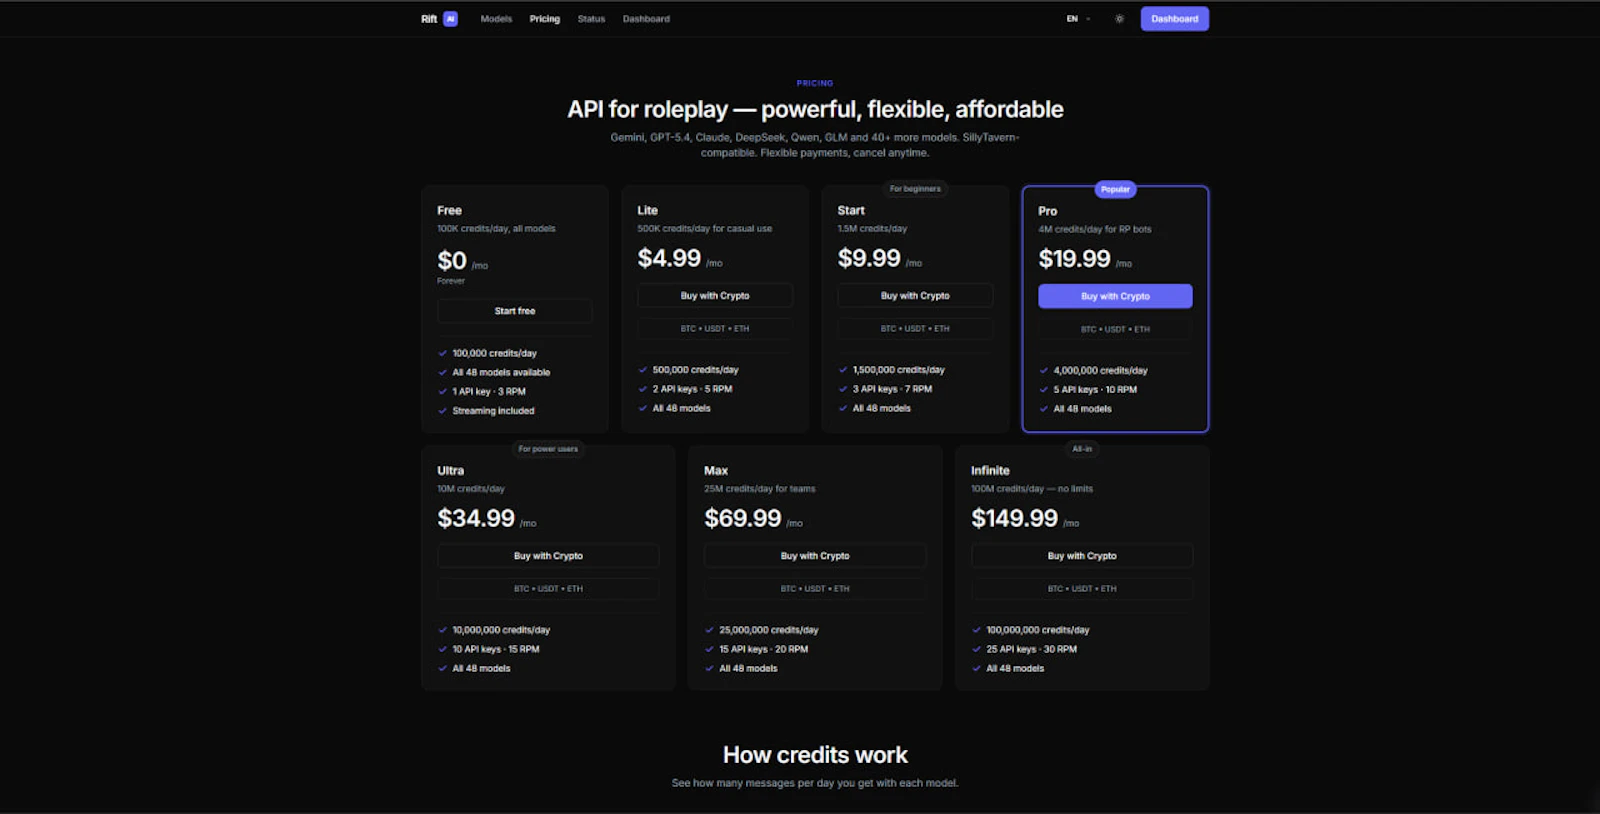Click checkmark beside 15 API keys · 20 RPM
This screenshot has width=1600, height=814.
[x=709, y=649]
